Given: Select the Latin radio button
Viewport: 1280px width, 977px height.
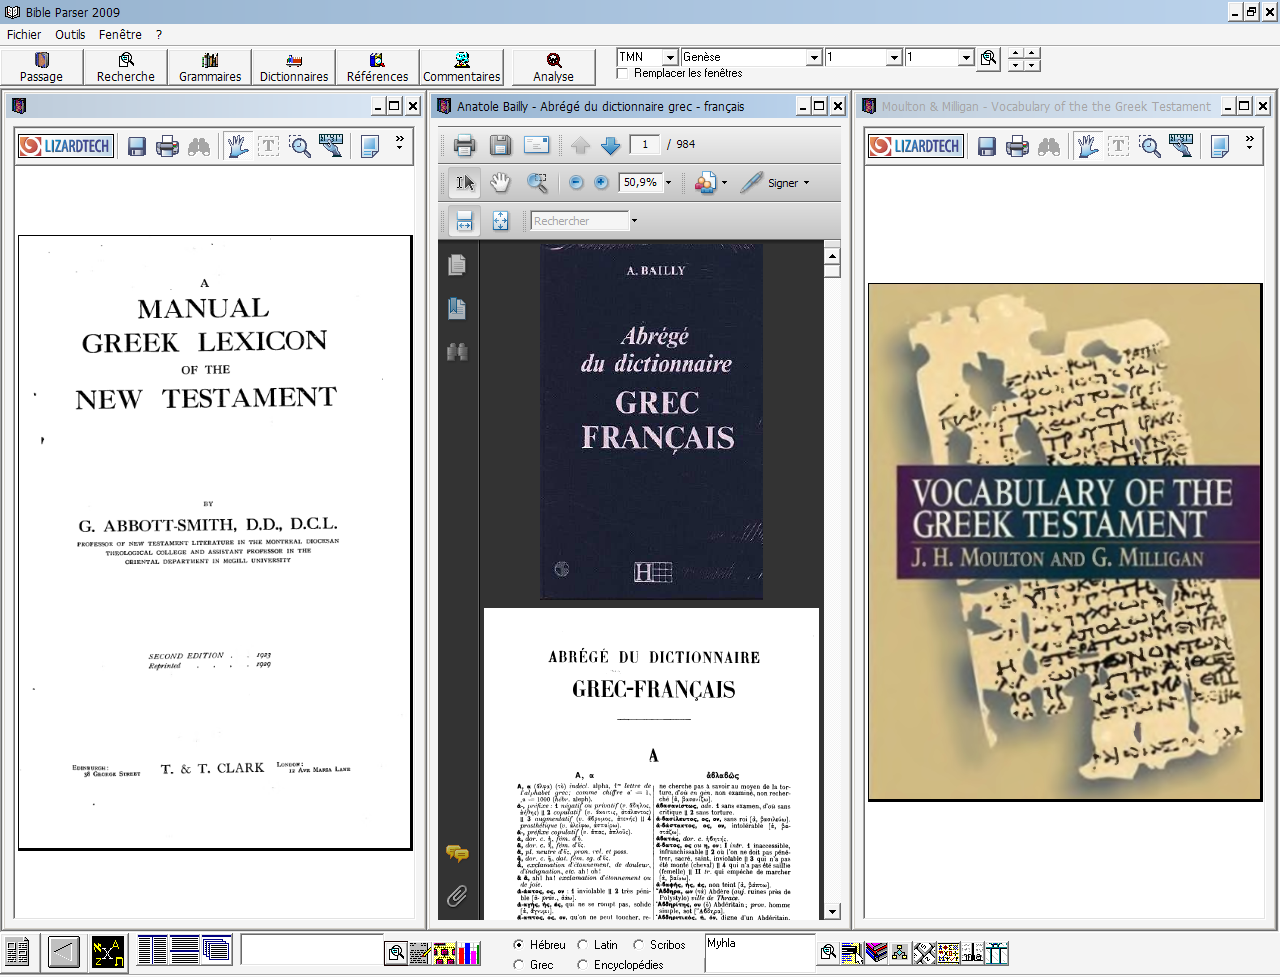Looking at the screenshot, I should (x=583, y=944).
